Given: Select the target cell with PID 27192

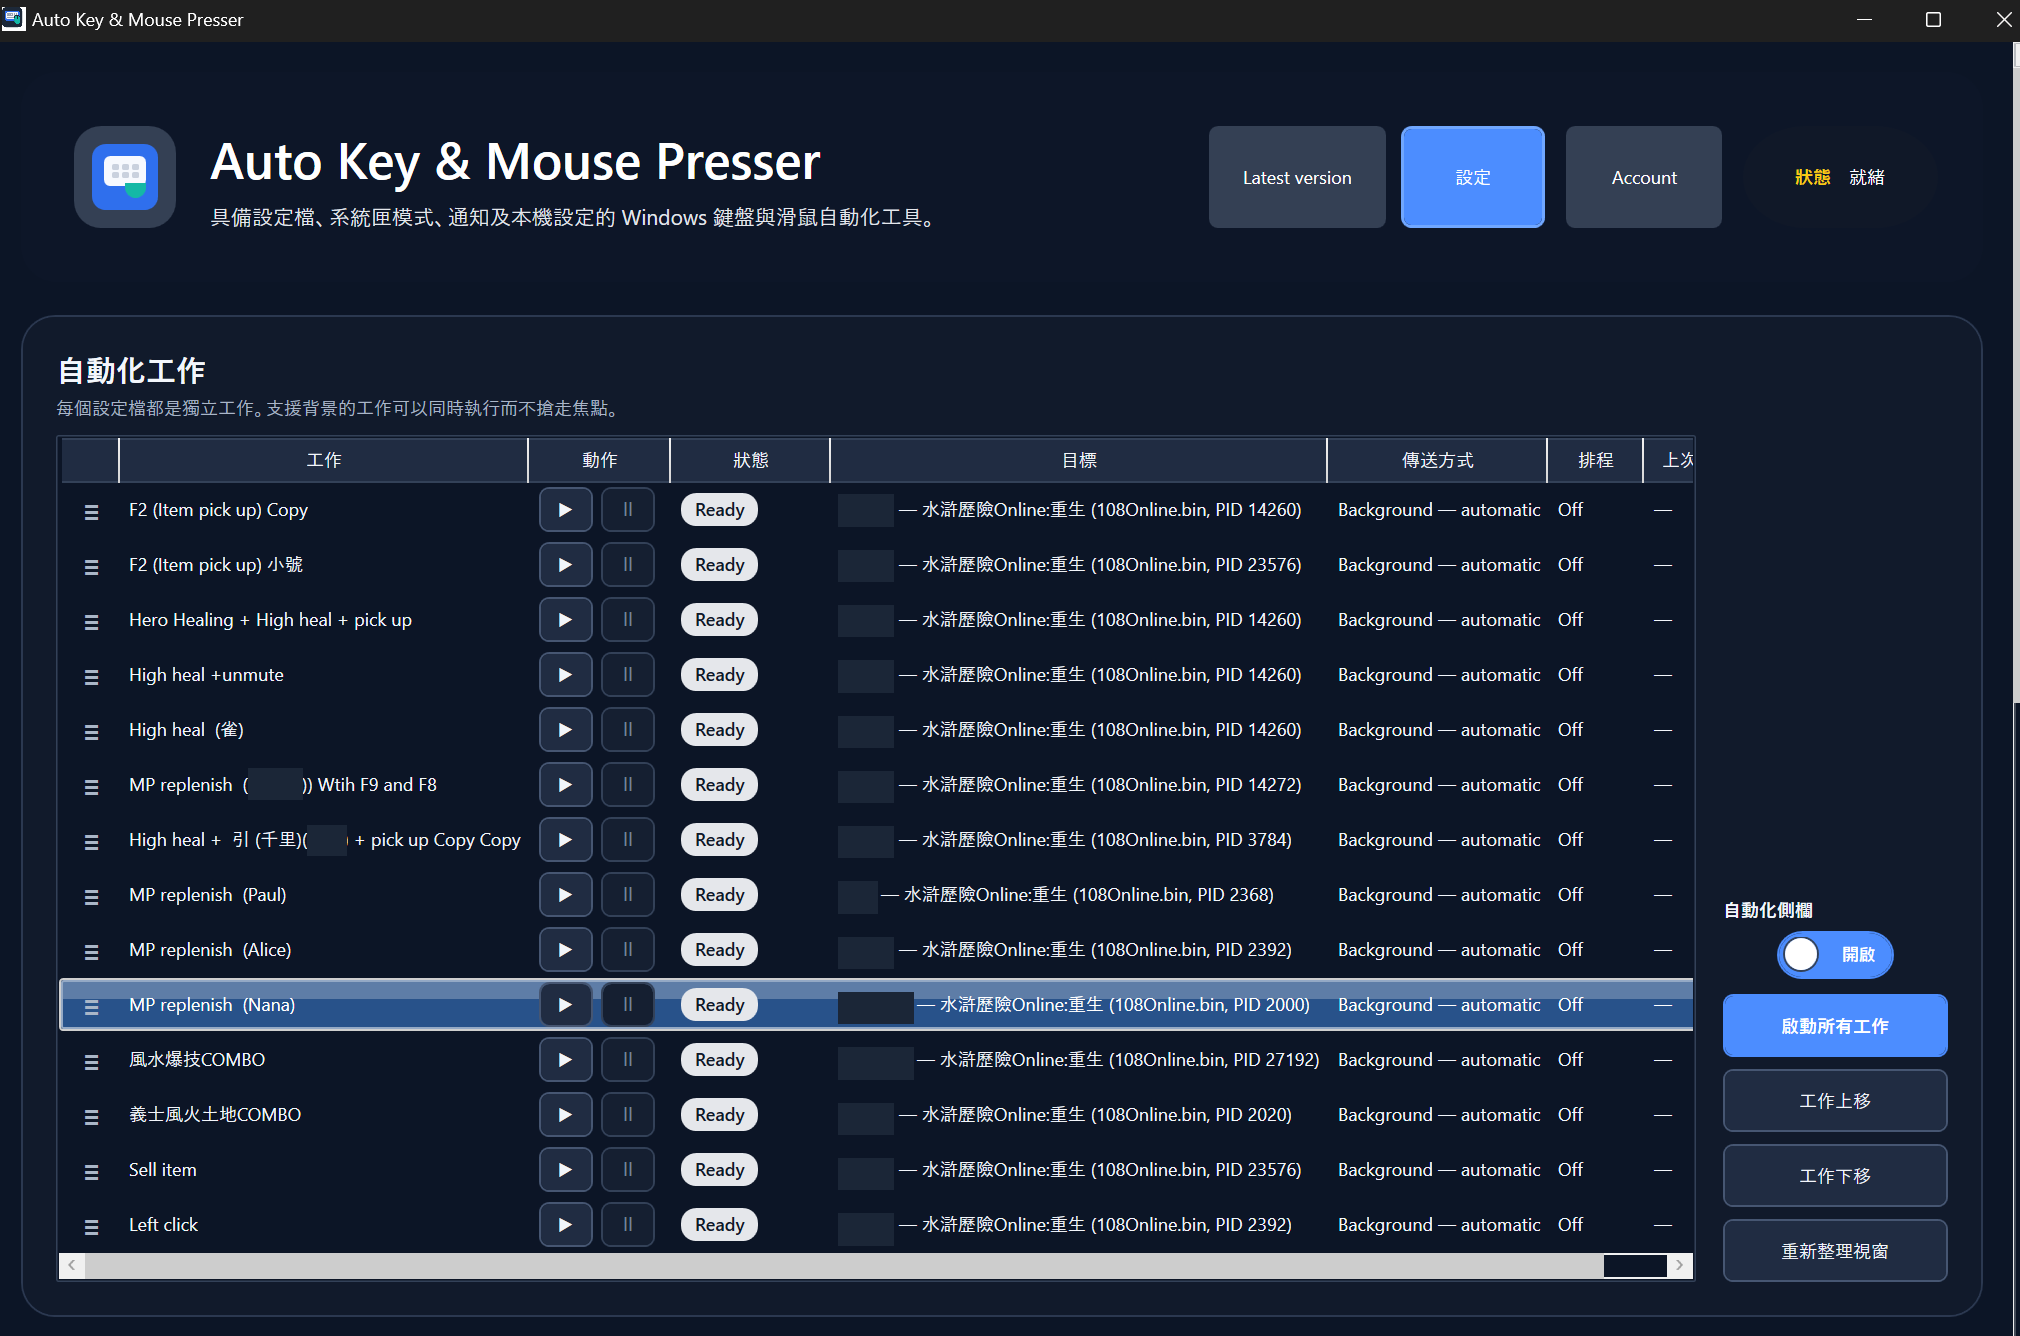Looking at the screenshot, I should tap(1078, 1060).
